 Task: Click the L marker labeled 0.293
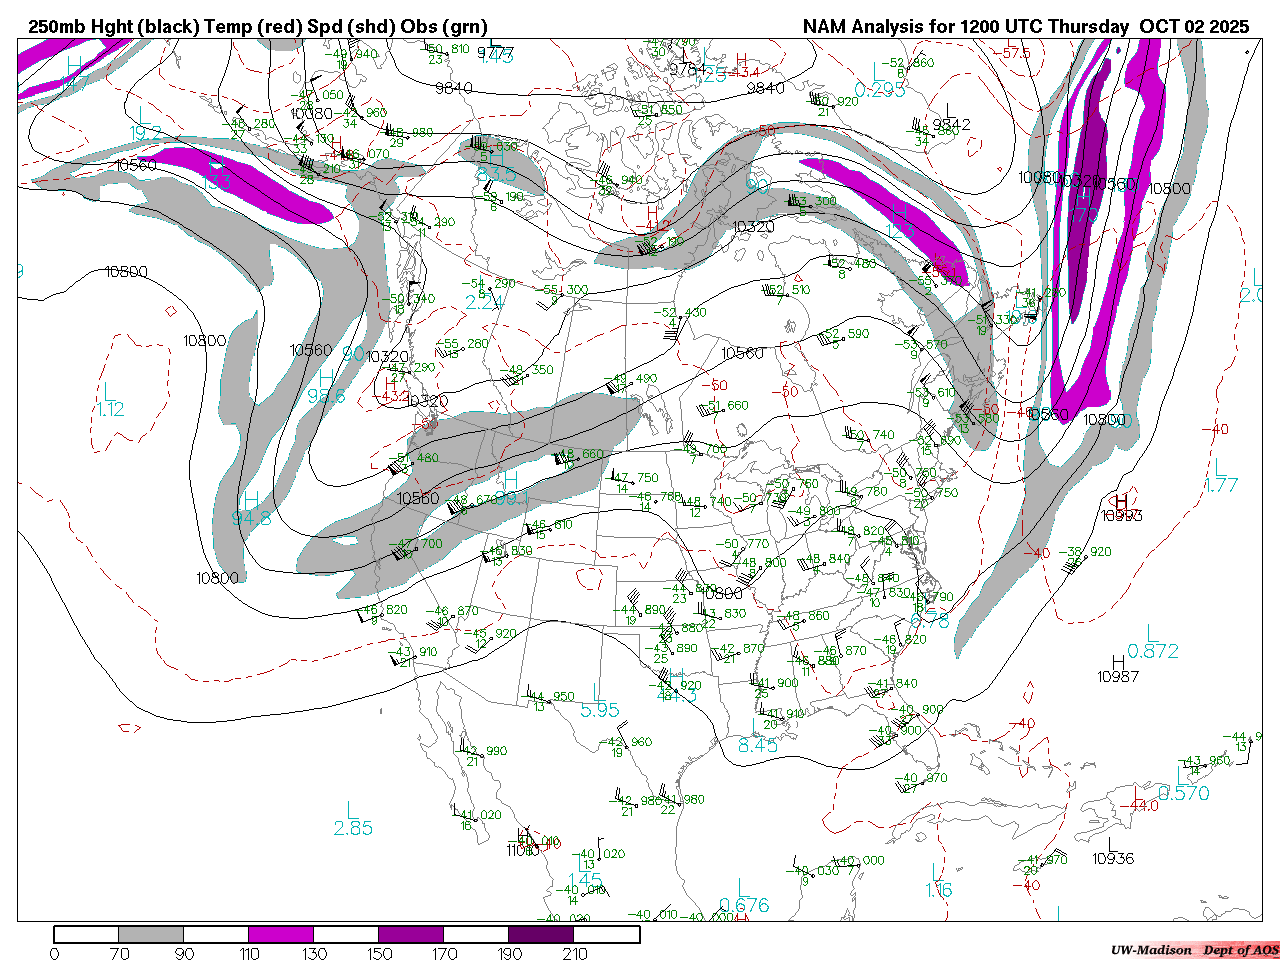coord(878,71)
